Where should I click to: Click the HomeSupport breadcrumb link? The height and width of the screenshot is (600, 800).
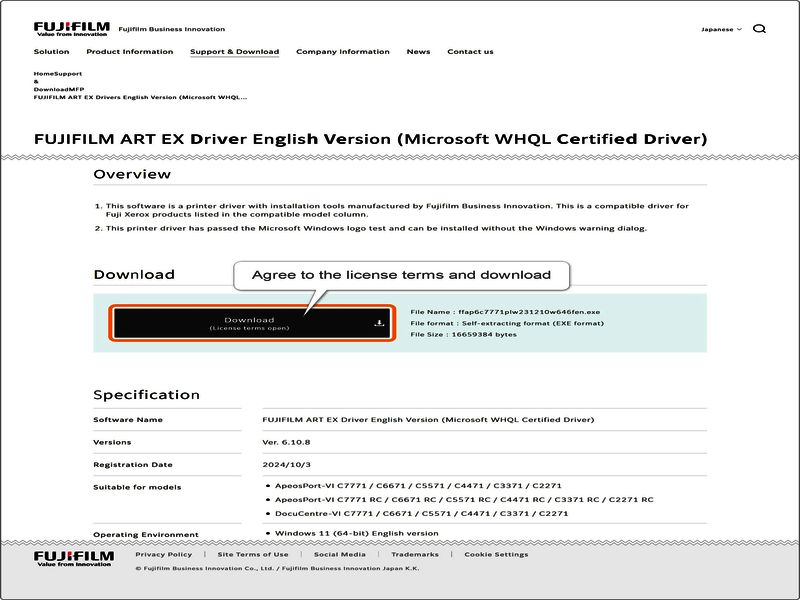pyautogui.click(x=58, y=73)
